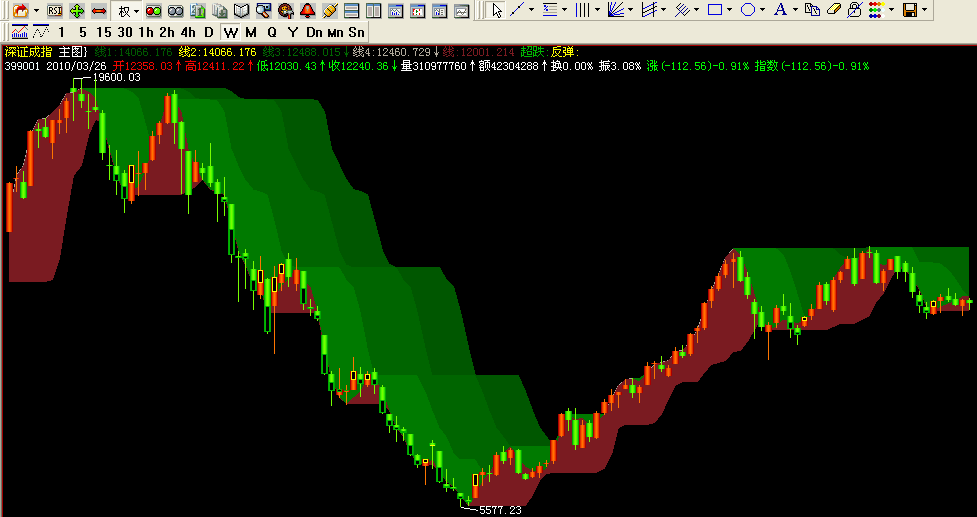This screenshot has height=517, width=977.
Task: Click the red horizontal double-arrow icon
Action: click(99, 10)
